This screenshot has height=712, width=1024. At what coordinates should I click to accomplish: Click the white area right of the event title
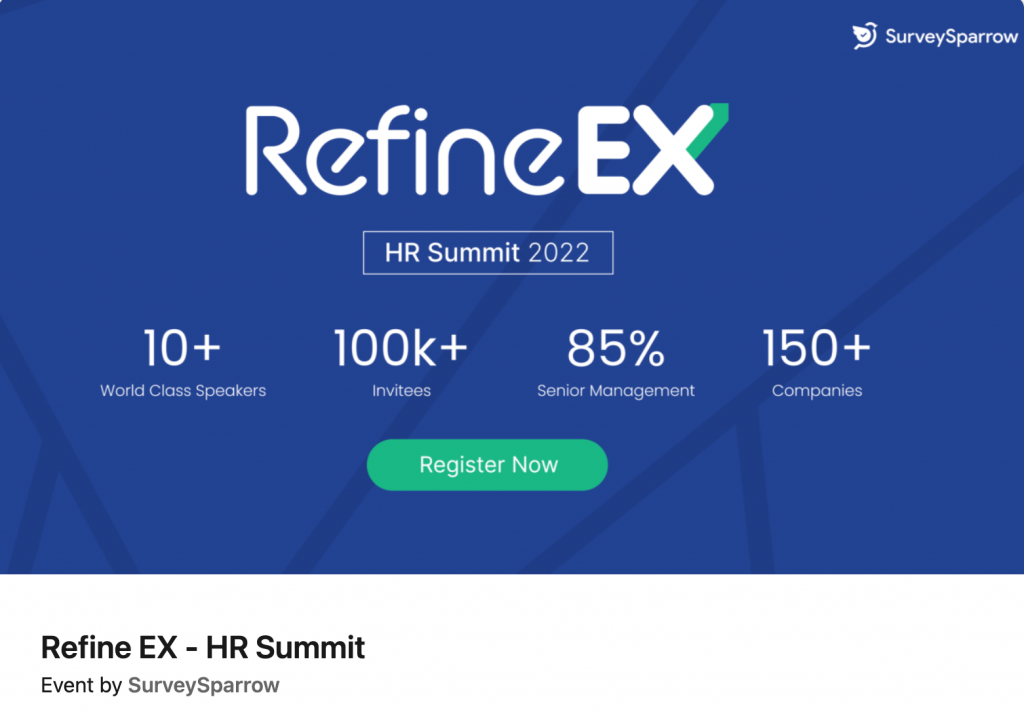pos(700,648)
